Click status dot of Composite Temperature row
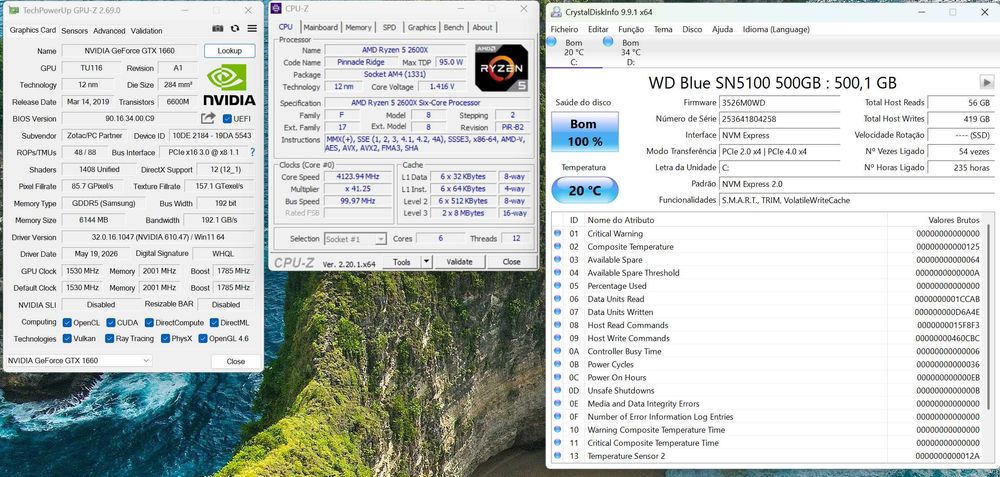This screenshot has height=477, width=1000. (557, 246)
